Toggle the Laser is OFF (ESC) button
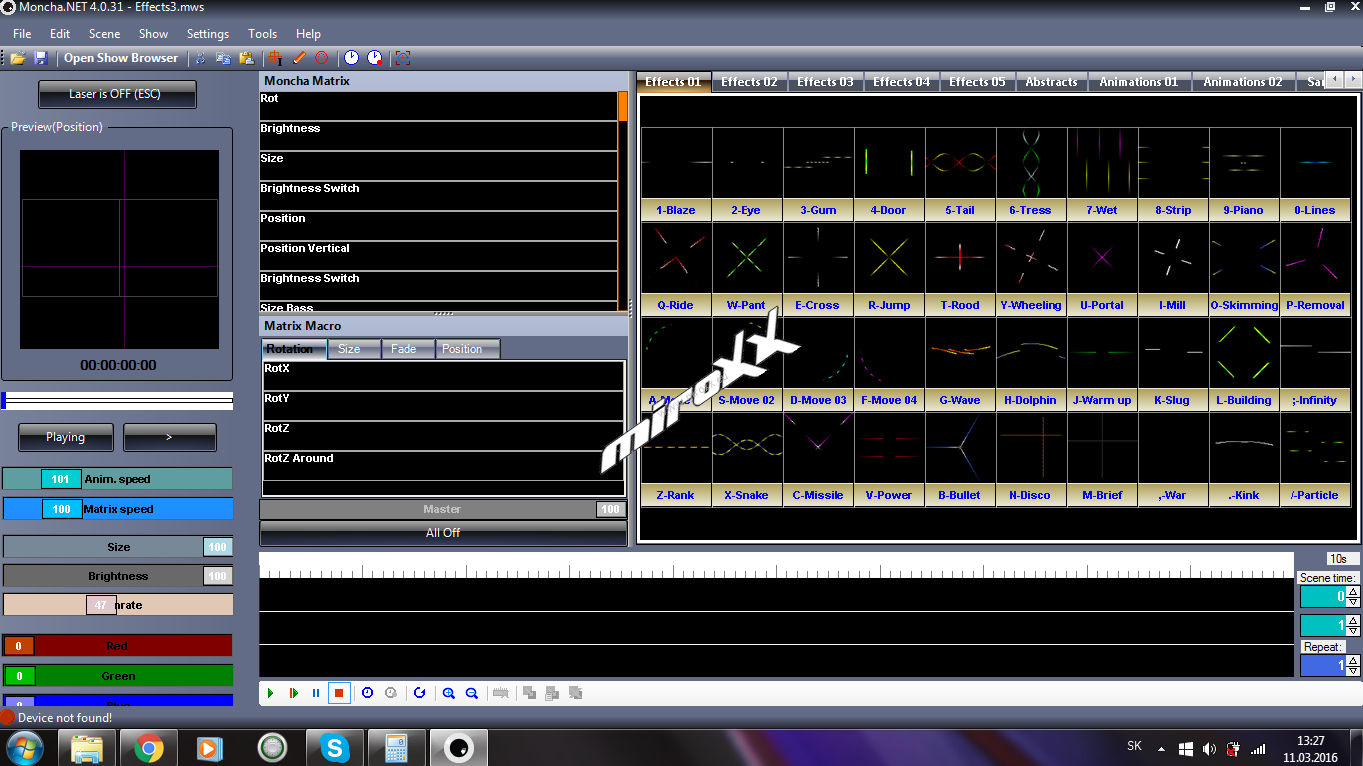This screenshot has height=766, width=1363. pos(117,95)
